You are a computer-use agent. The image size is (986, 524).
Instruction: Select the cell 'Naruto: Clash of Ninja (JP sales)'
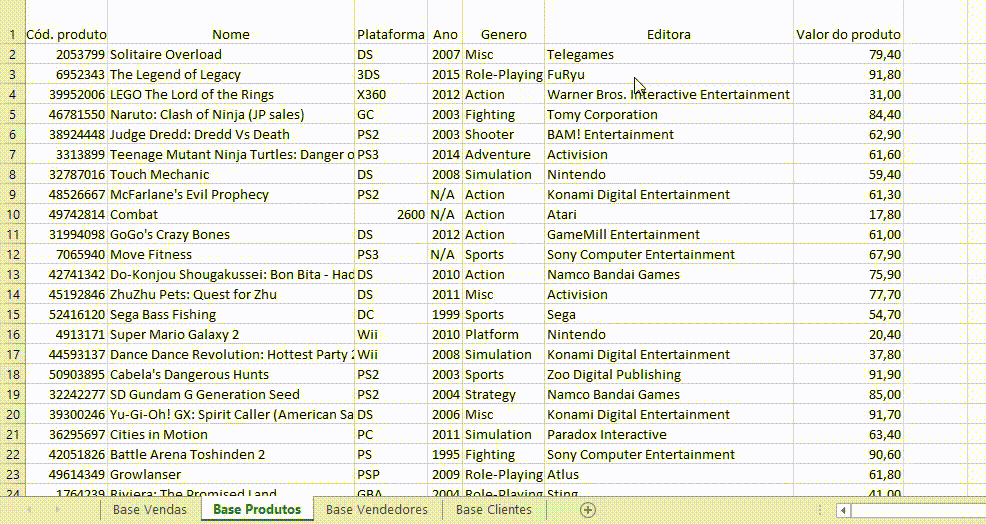coord(231,114)
